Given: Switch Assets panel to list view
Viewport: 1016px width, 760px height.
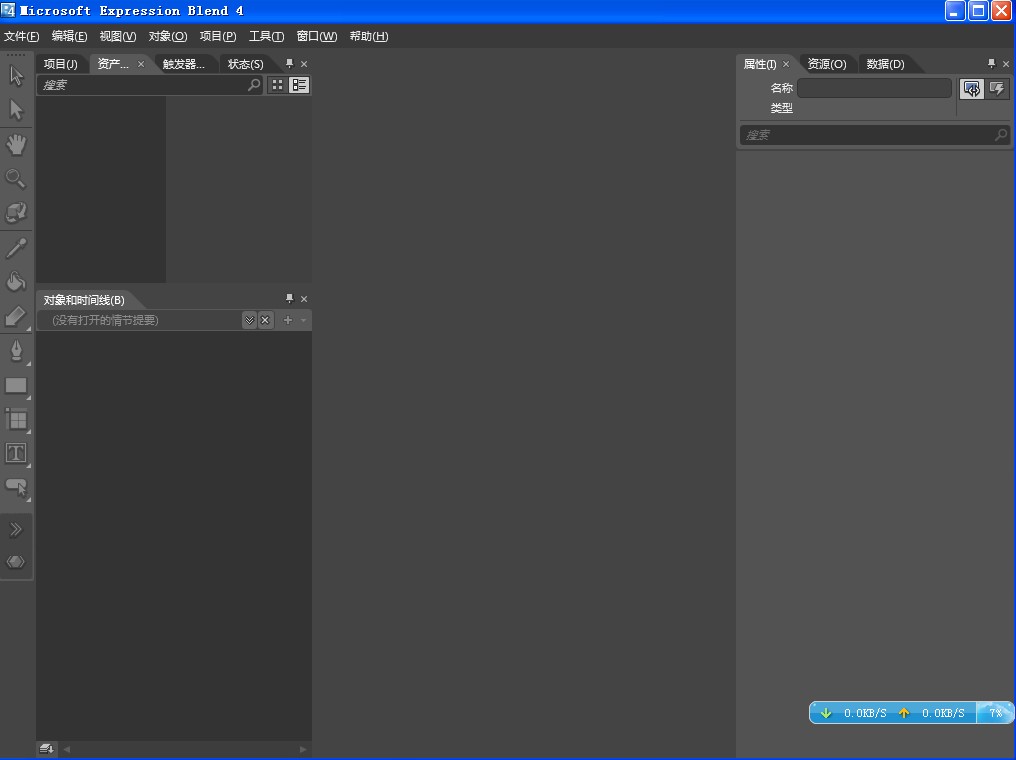Looking at the screenshot, I should point(299,85).
